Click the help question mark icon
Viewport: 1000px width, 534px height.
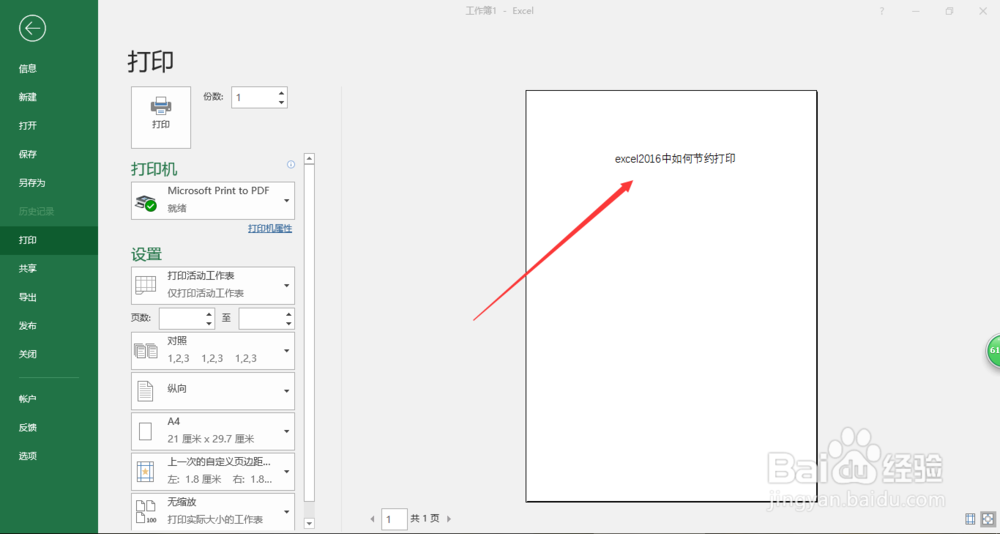coord(882,11)
